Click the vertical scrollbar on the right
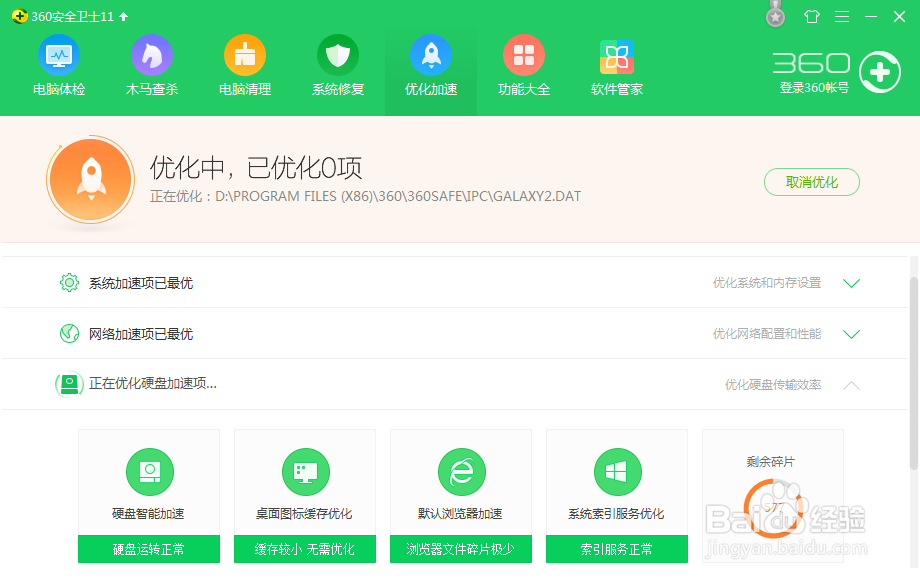Viewport: 920px width, 580px height. pos(914,374)
